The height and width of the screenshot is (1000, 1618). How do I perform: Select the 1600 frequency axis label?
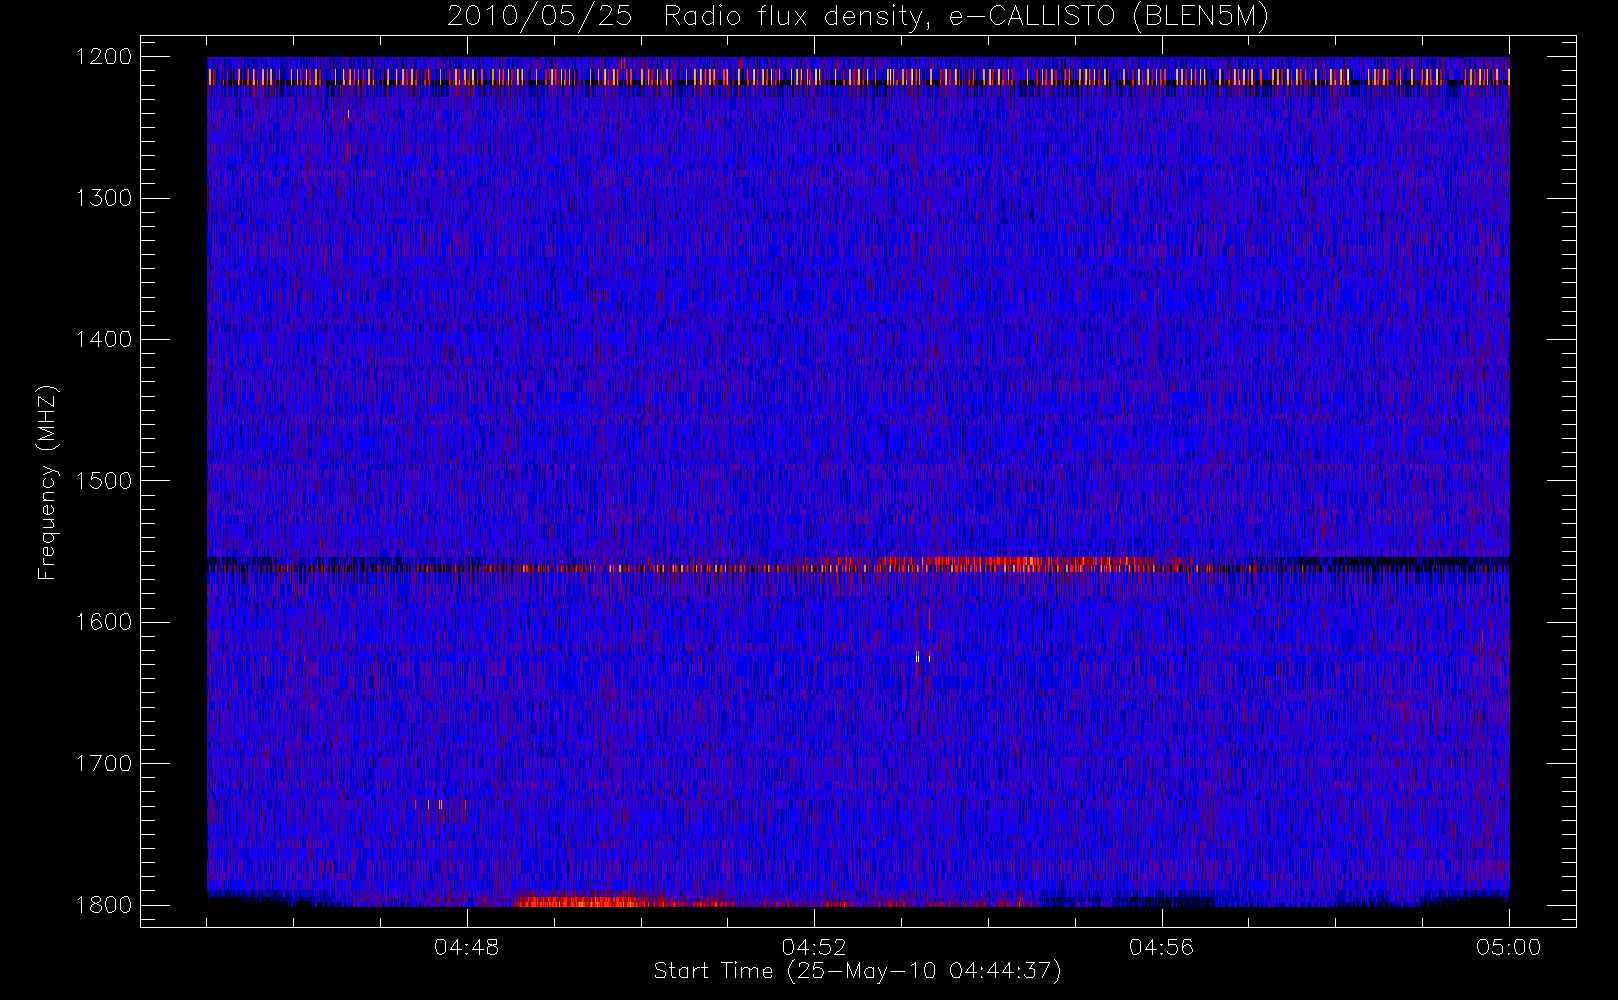pyautogui.click(x=104, y=622)
